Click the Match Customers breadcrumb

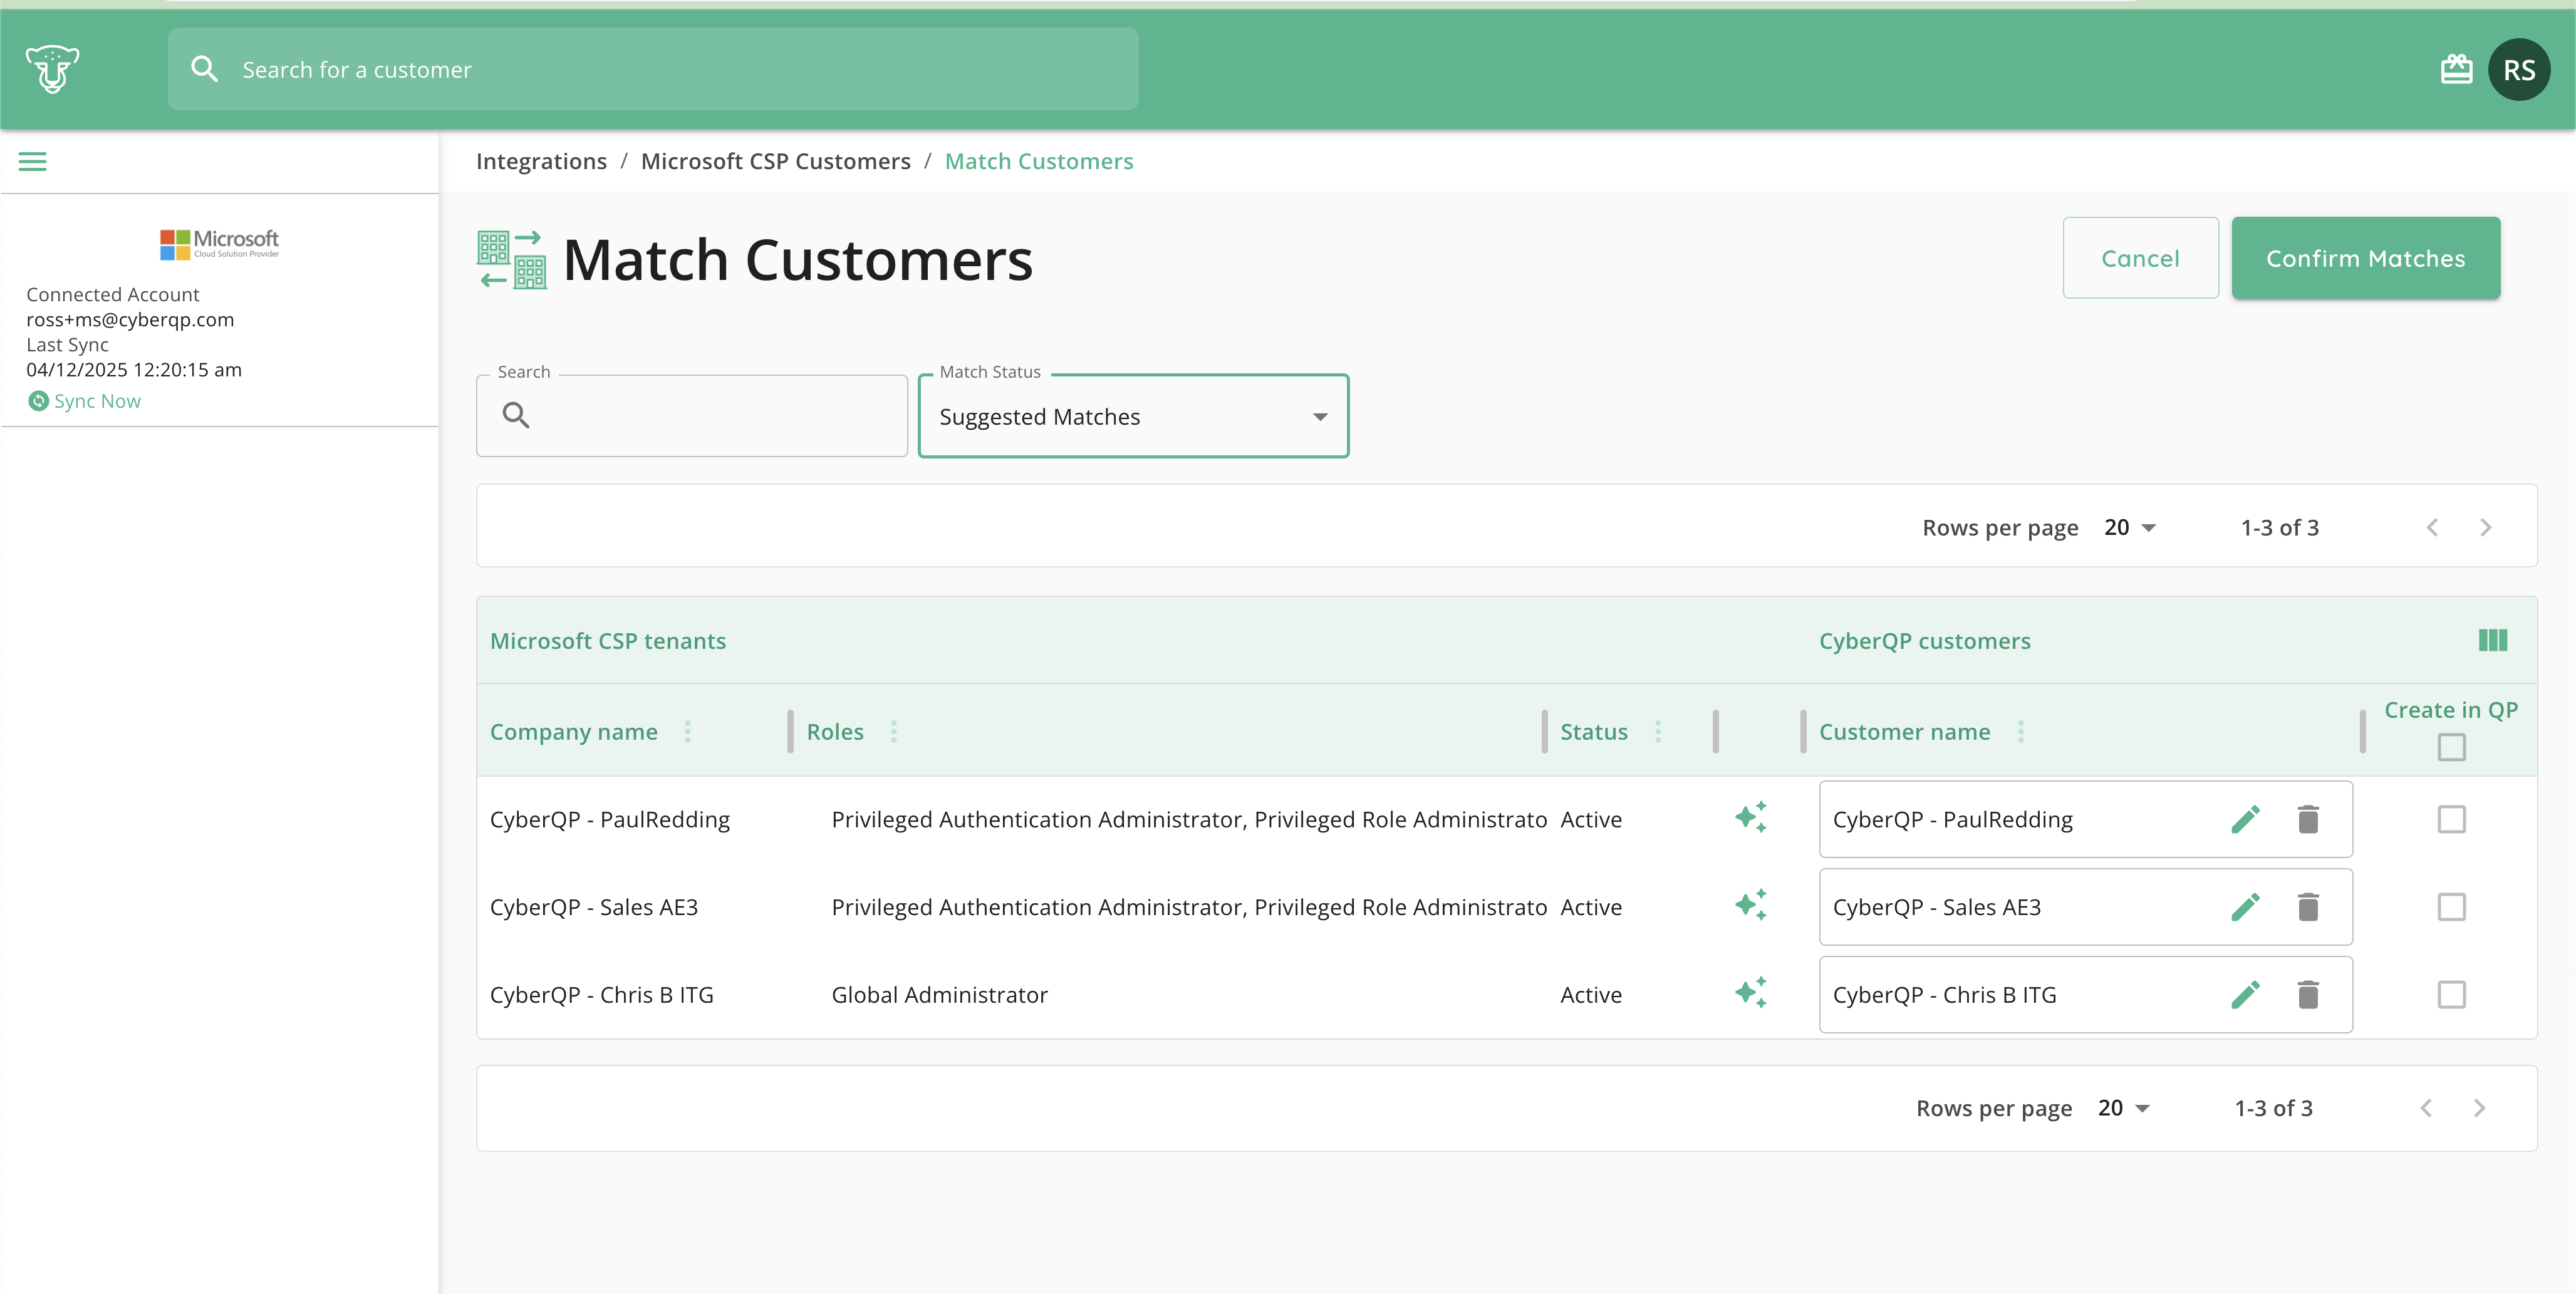[1039, 161]
